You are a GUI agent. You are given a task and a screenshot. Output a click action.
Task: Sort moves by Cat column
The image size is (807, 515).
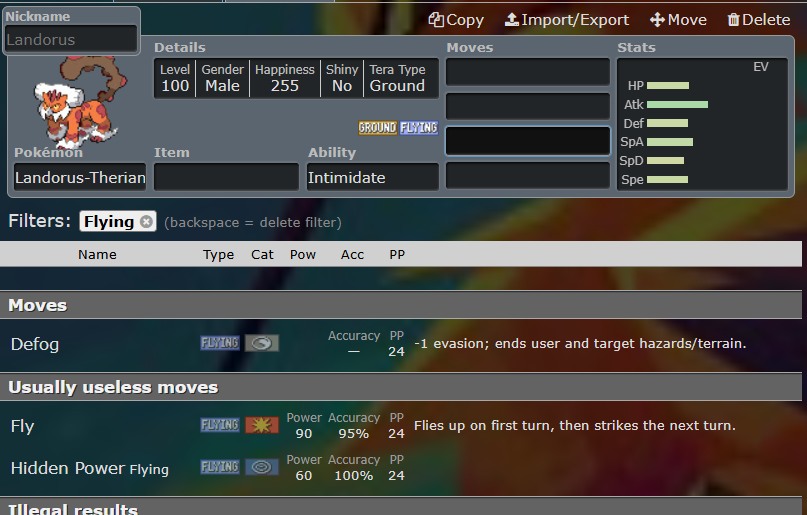262,255
